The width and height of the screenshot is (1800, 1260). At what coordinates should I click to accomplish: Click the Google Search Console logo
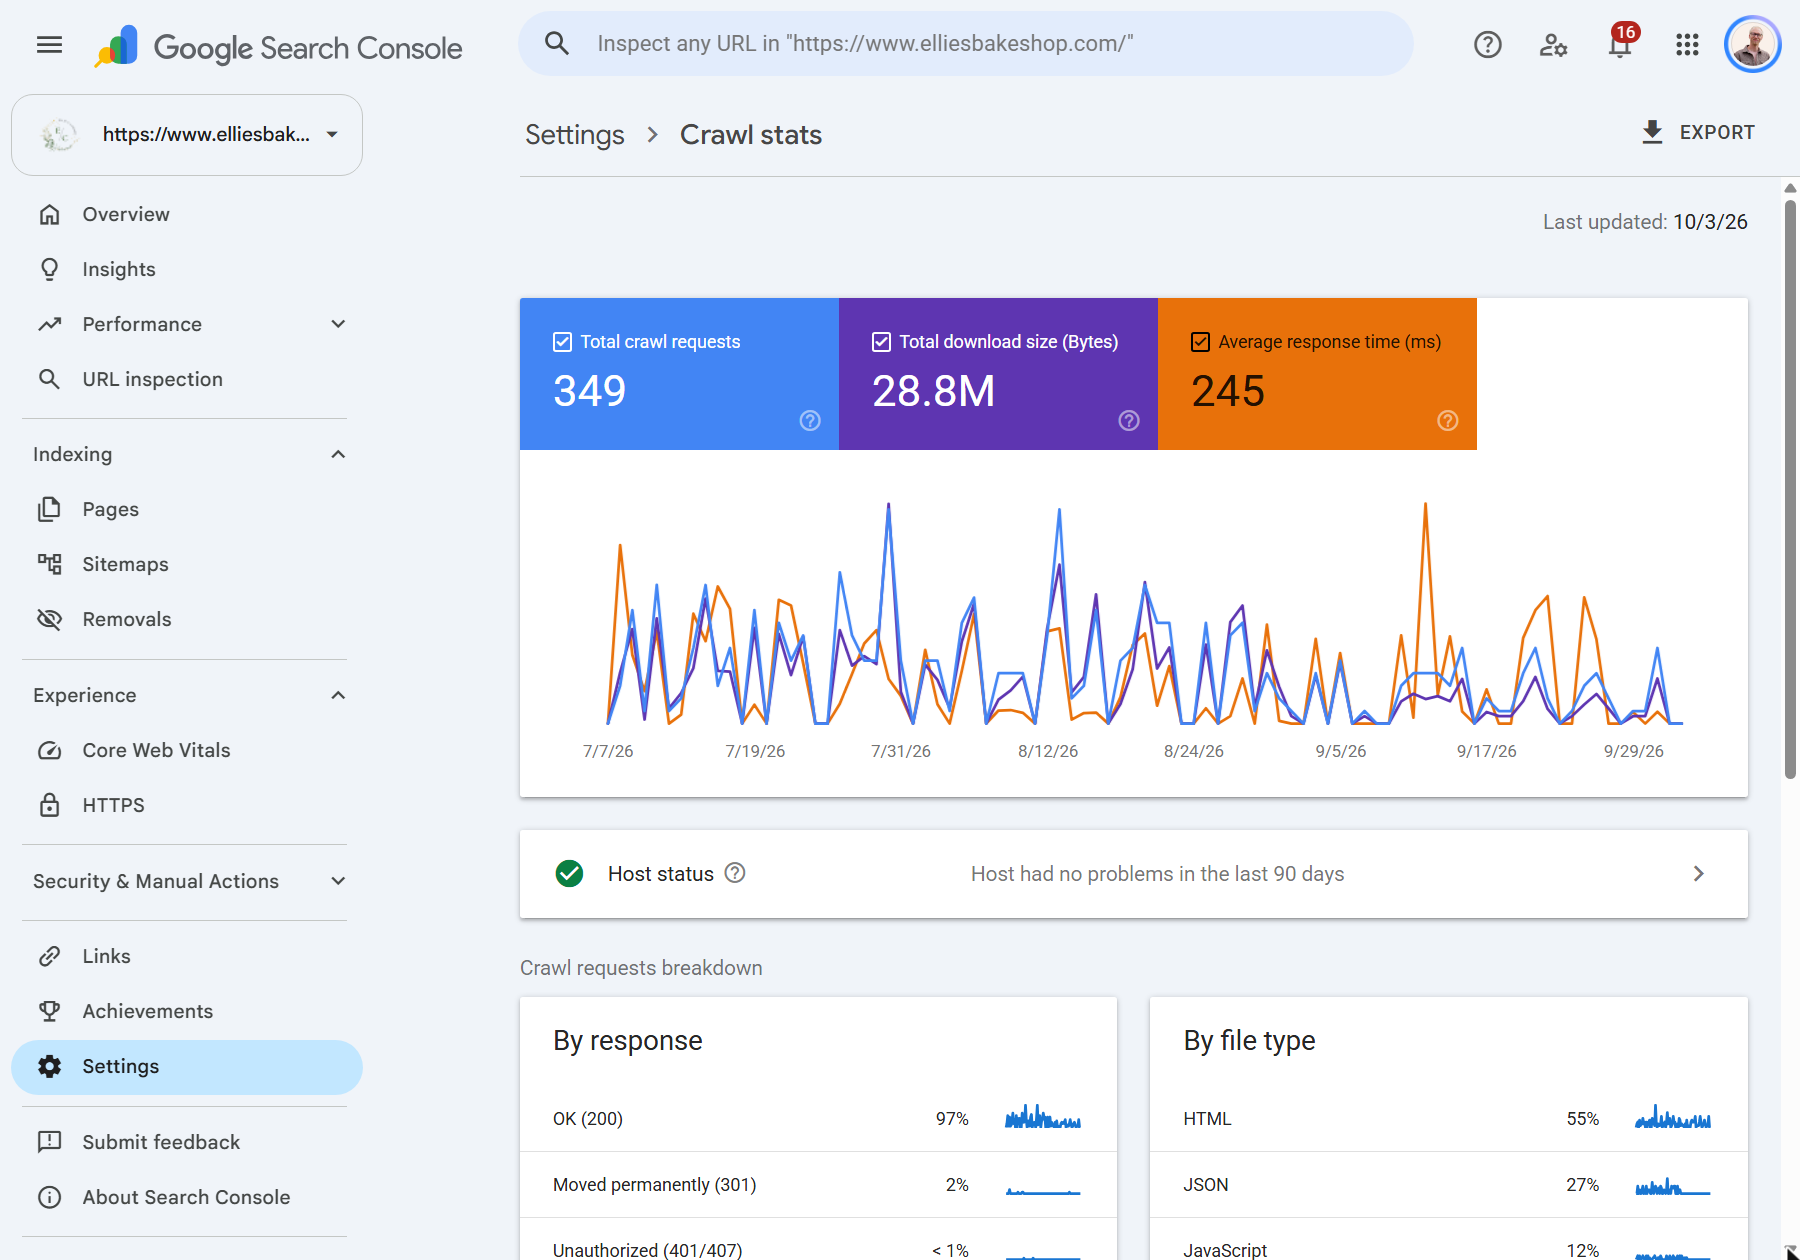[278, 47]
